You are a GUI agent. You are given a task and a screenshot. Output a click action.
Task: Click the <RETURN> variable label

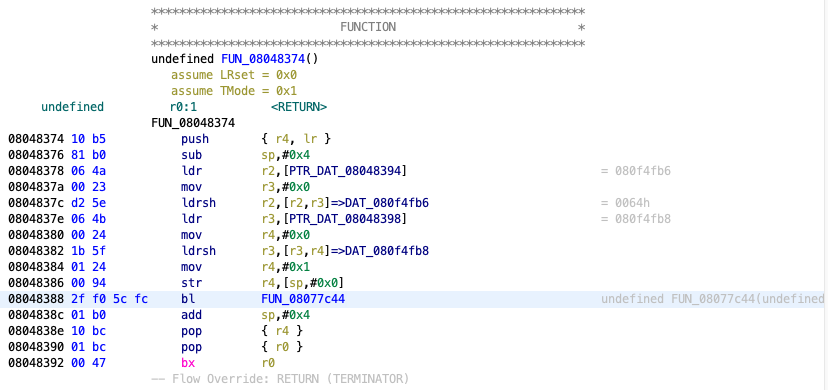click(x=299, y=107)
